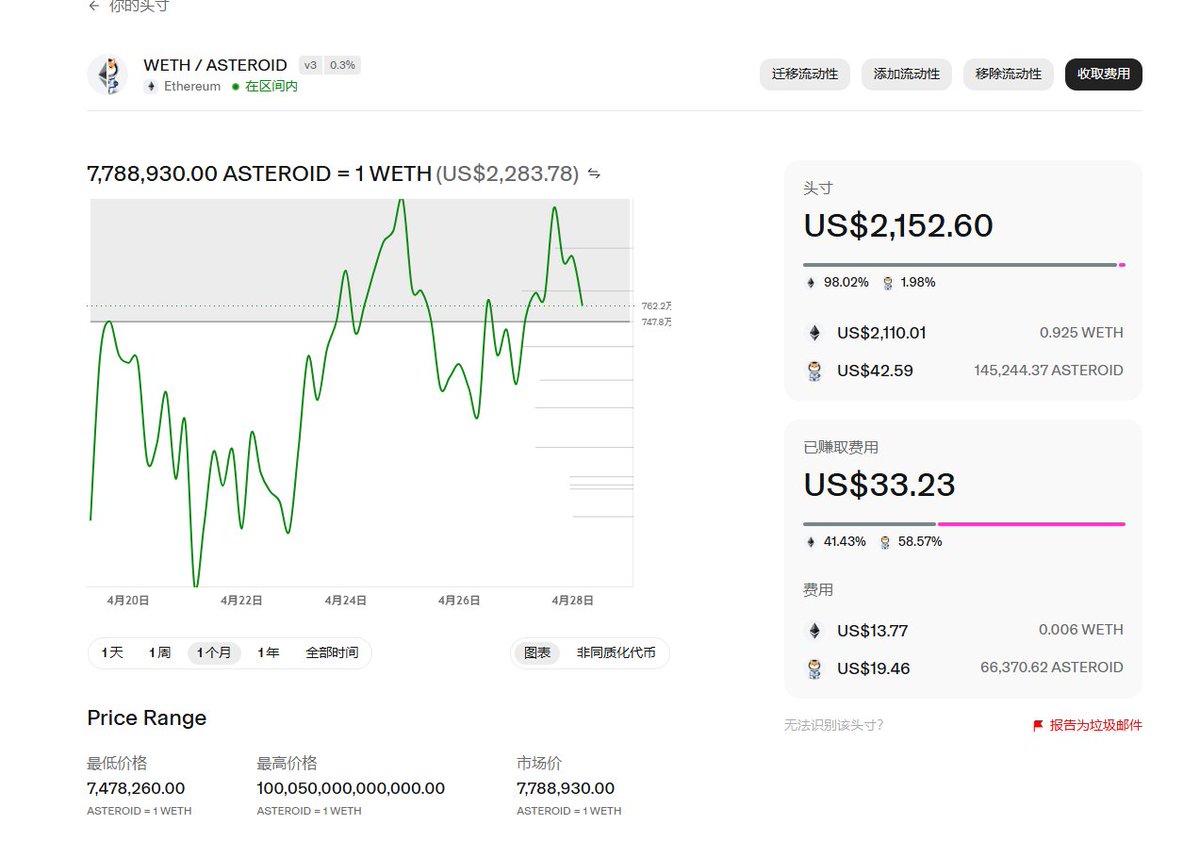Click the 在区间内 in-range status indicator
The width and height of the screenshot is (1200, 841).
pos(265,87)
